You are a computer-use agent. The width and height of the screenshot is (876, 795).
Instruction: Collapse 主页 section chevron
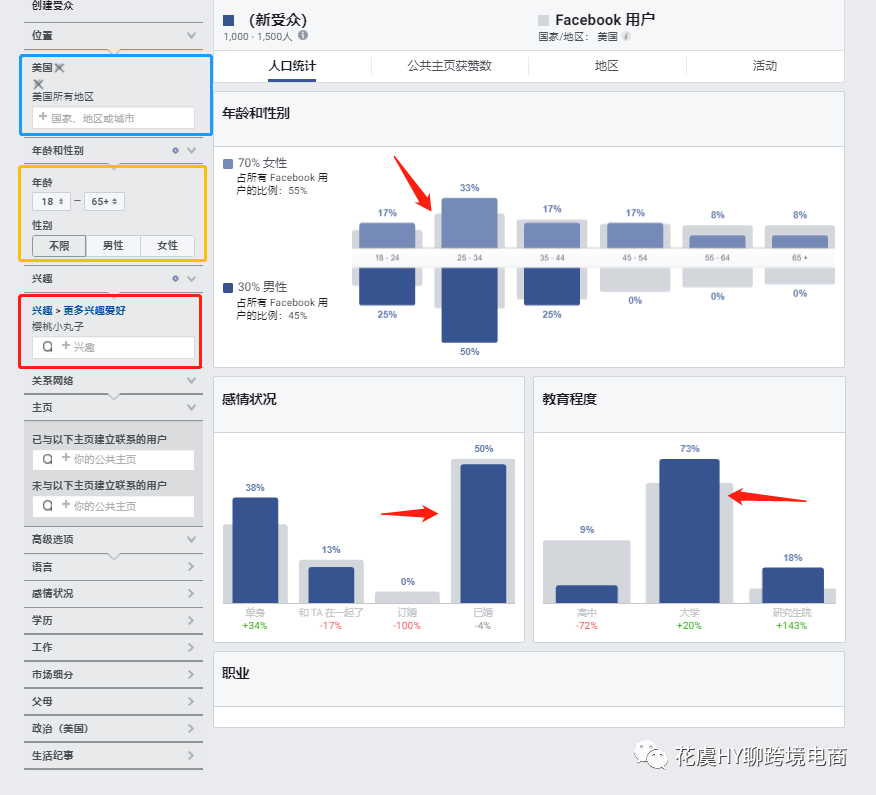click(192, 407)
